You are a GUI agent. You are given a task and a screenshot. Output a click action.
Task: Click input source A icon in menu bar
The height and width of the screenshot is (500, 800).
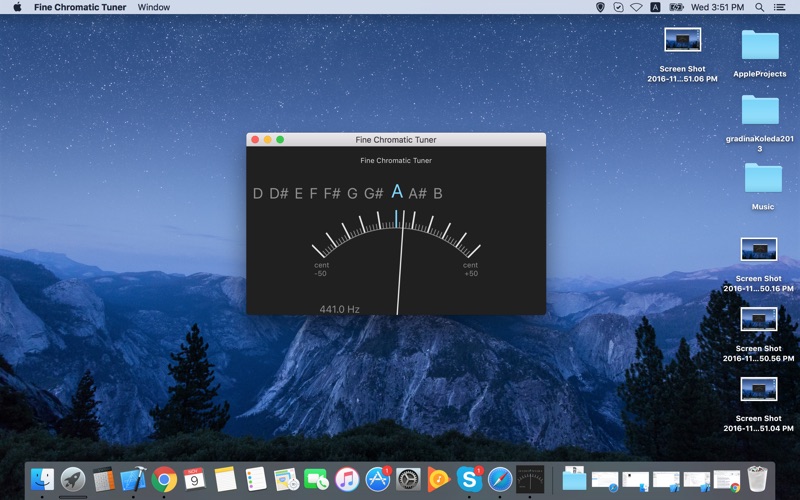[x=655, y=7]
